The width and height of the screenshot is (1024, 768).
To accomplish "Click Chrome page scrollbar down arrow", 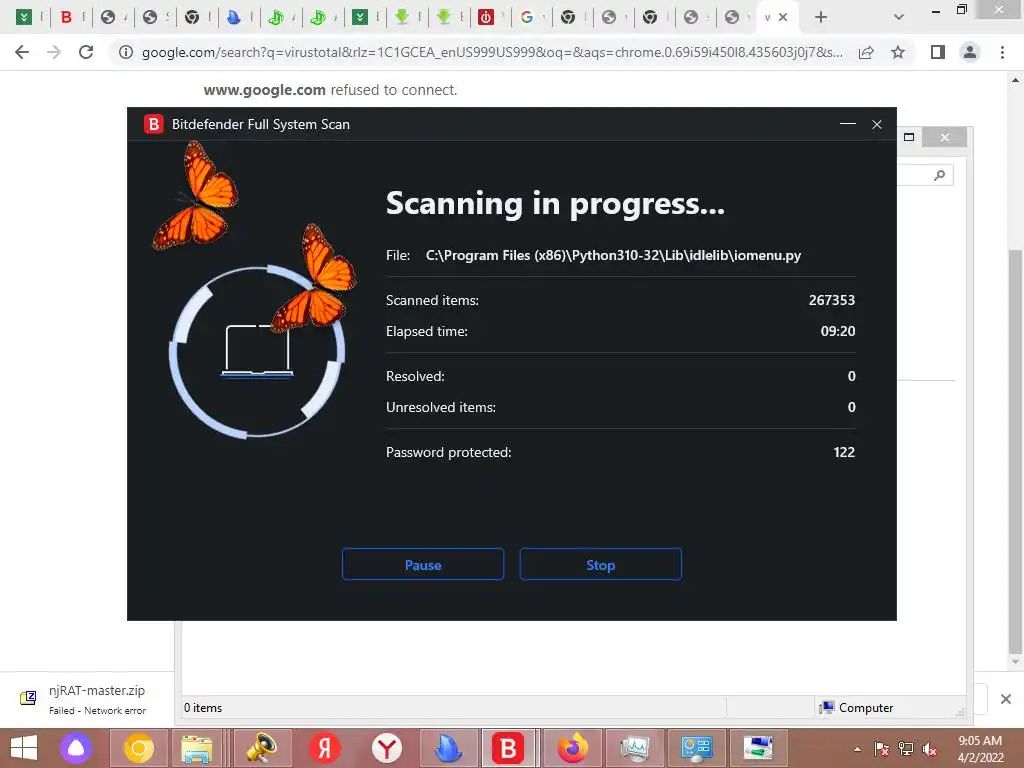I will tap(1015, 662).
